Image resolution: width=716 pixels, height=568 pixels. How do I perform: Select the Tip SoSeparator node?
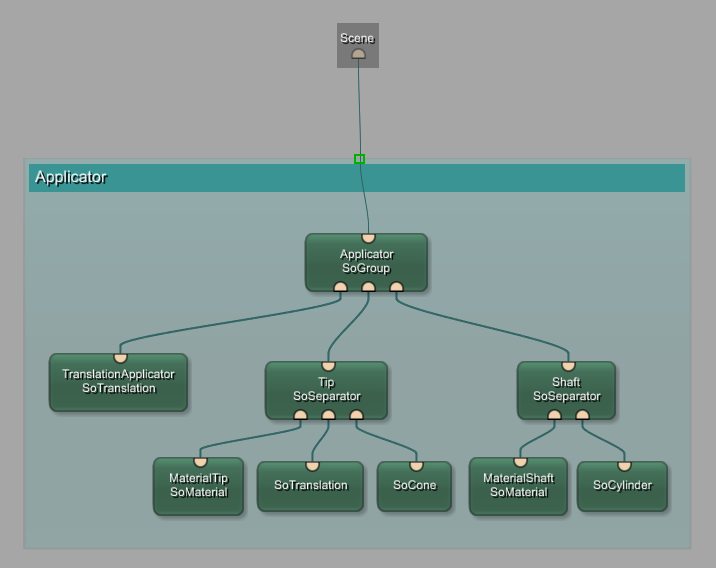[326, 389]
